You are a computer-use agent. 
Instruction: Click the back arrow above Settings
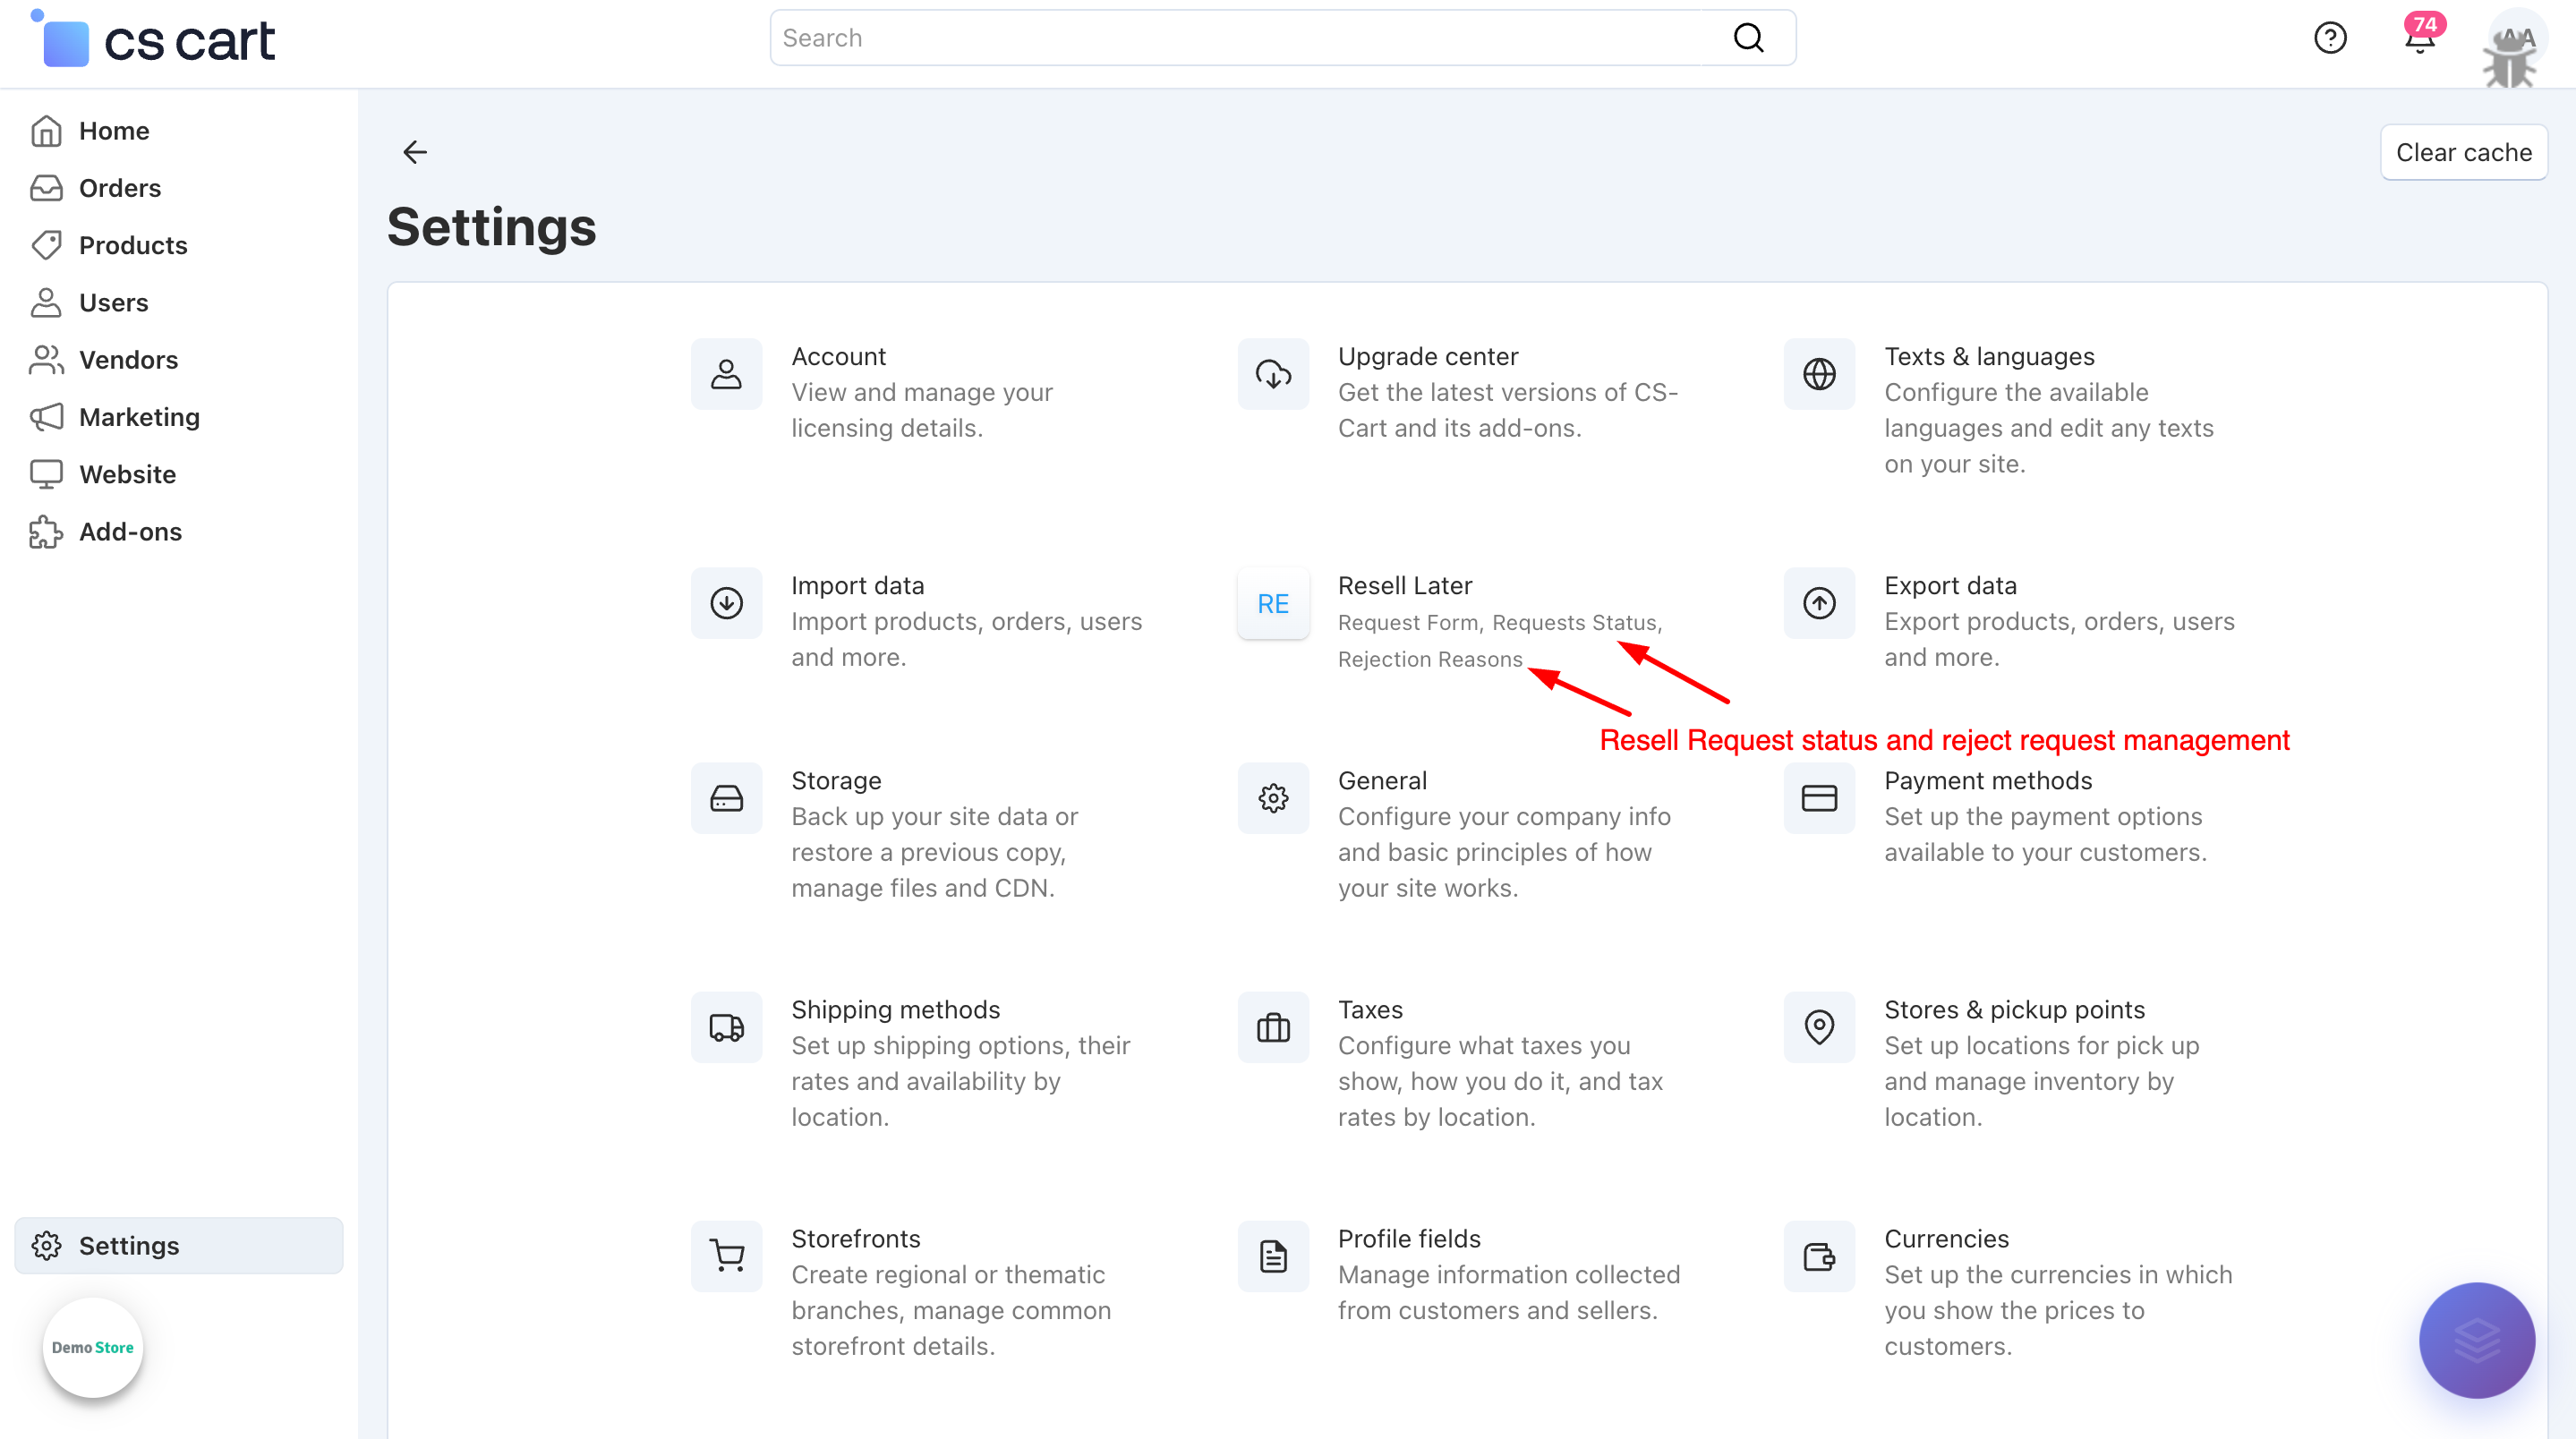coord(415,152)
